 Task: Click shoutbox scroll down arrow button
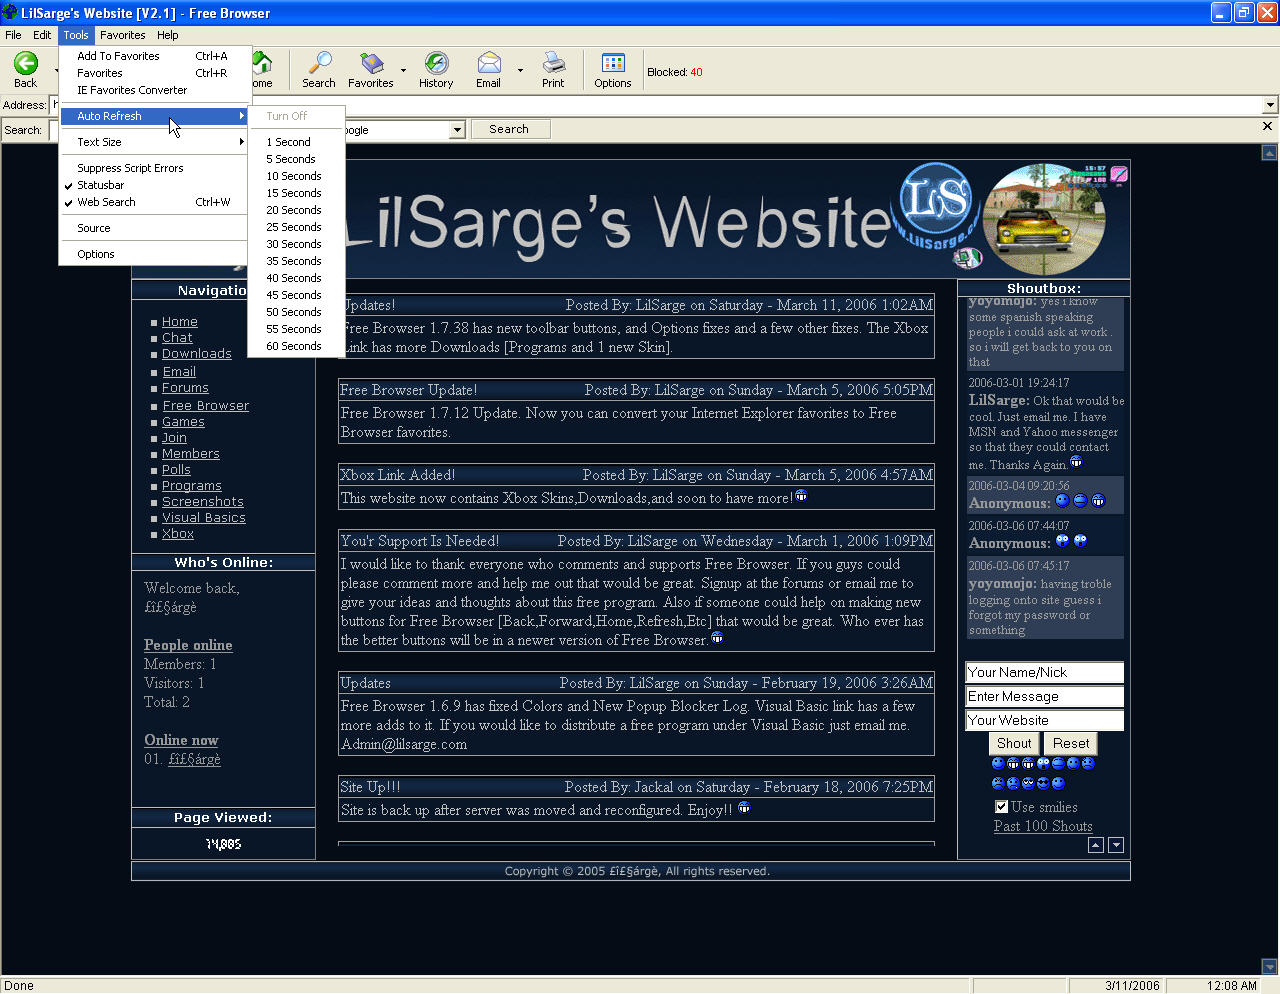1116,845
